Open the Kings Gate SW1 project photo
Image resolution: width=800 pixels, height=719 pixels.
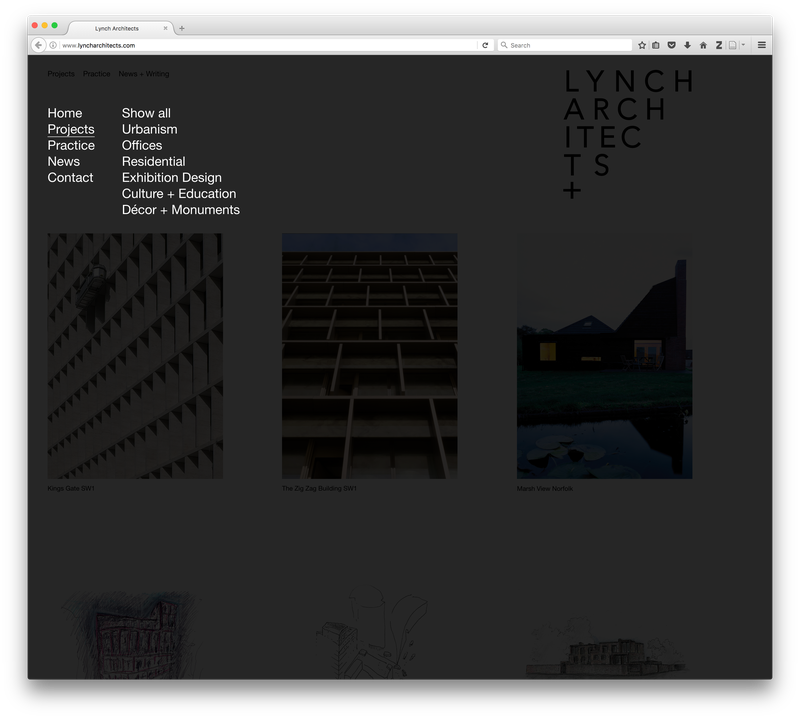coord(135,356)
